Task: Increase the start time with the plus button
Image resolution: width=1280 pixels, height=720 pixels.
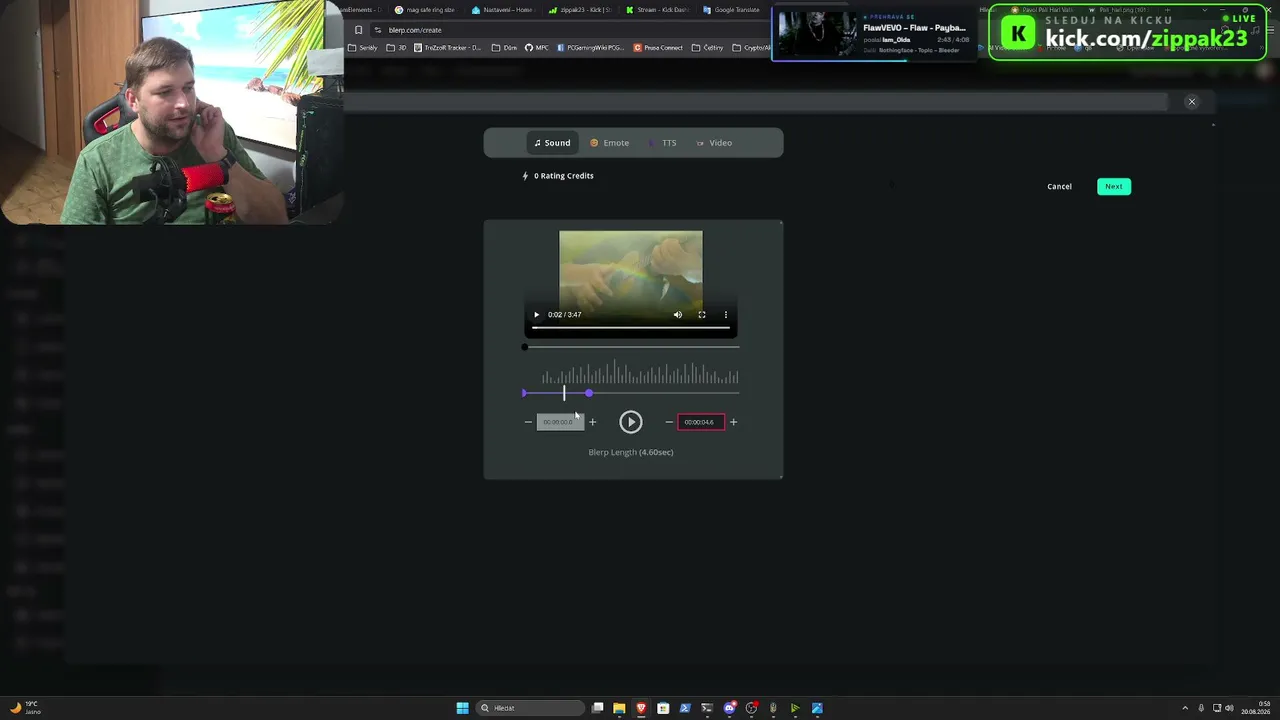Action: 592,422
